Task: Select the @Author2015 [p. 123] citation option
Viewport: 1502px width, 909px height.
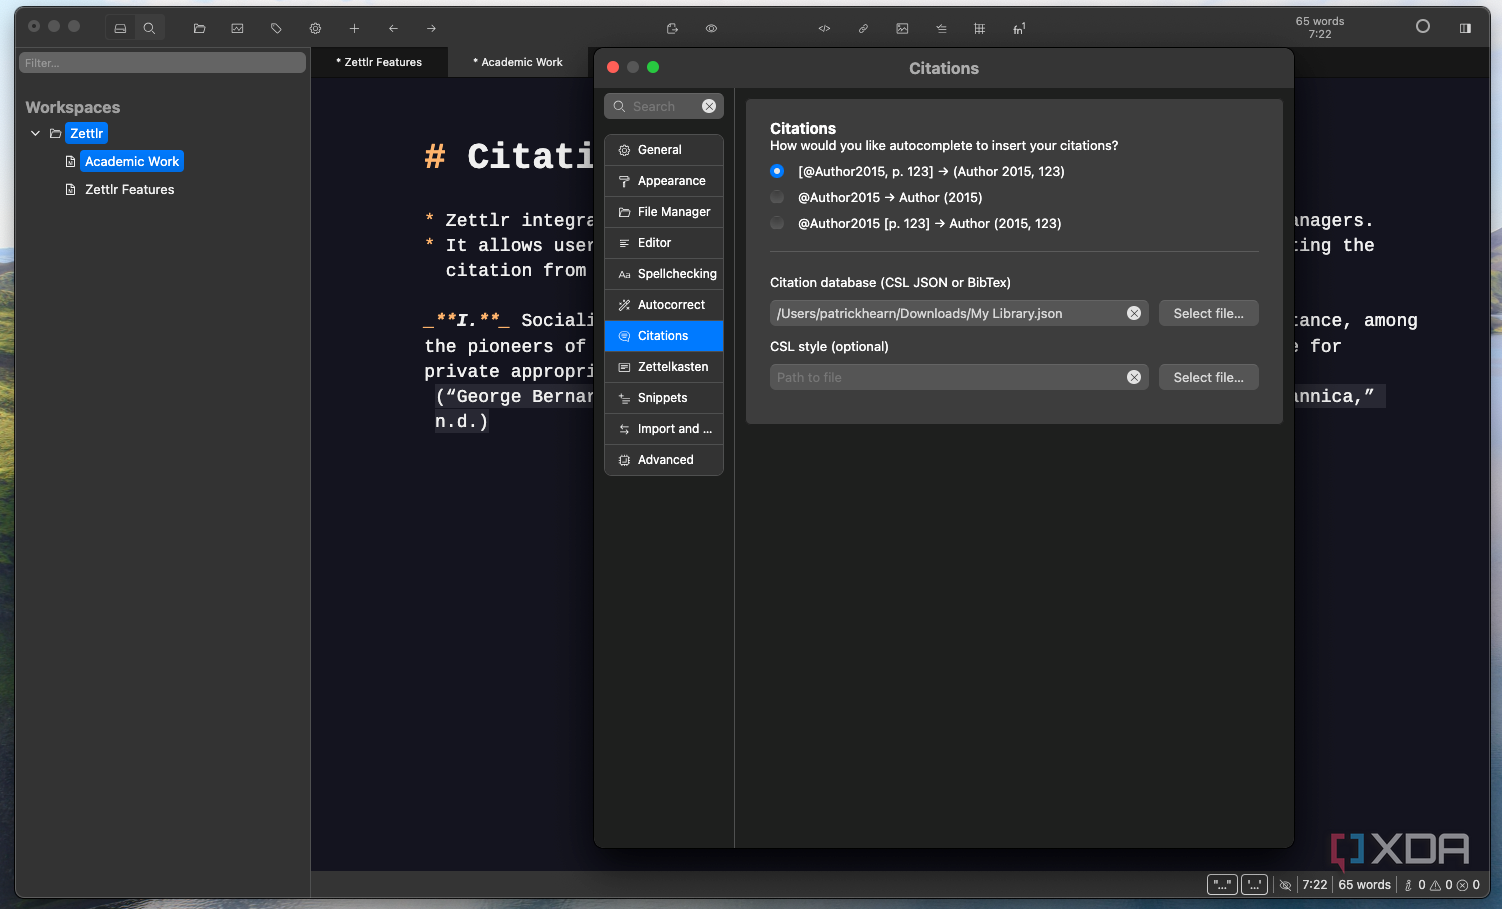Action: 777,223
